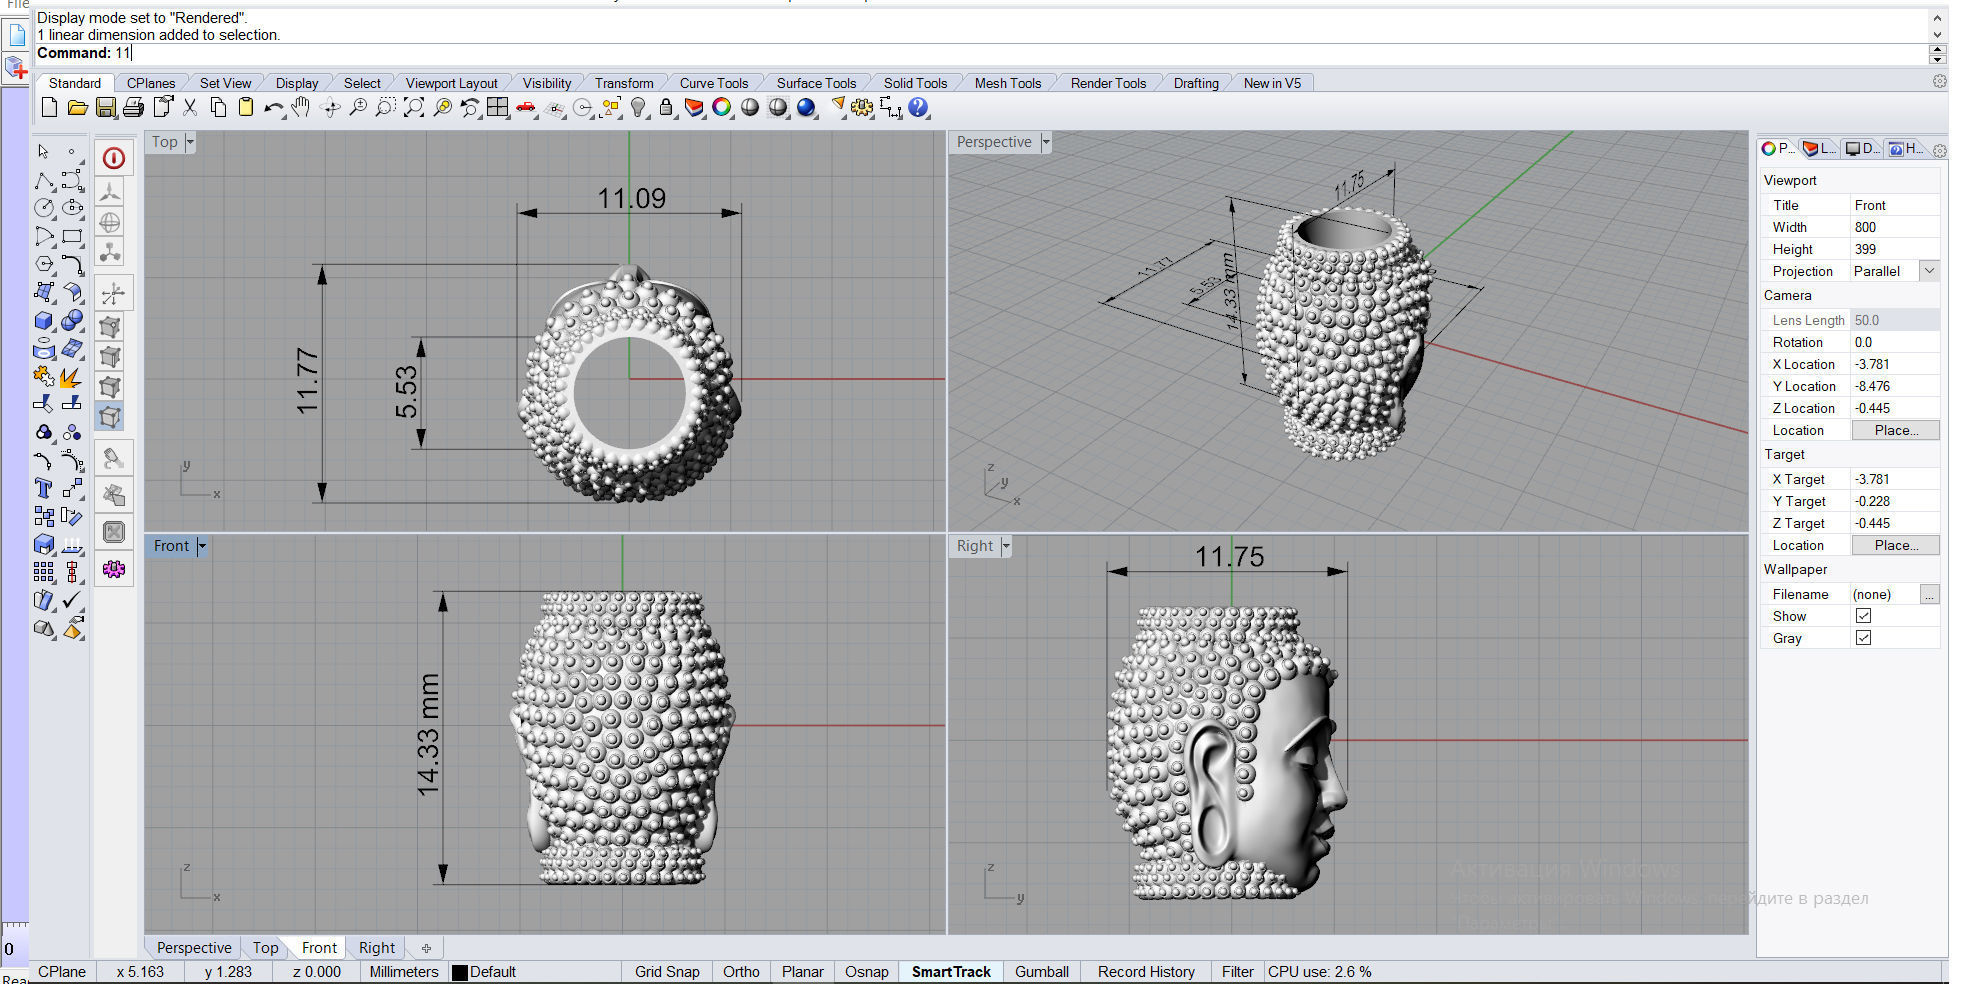Toggle Ortho mode
This screenshot has height=984, width=1978.
741,971
